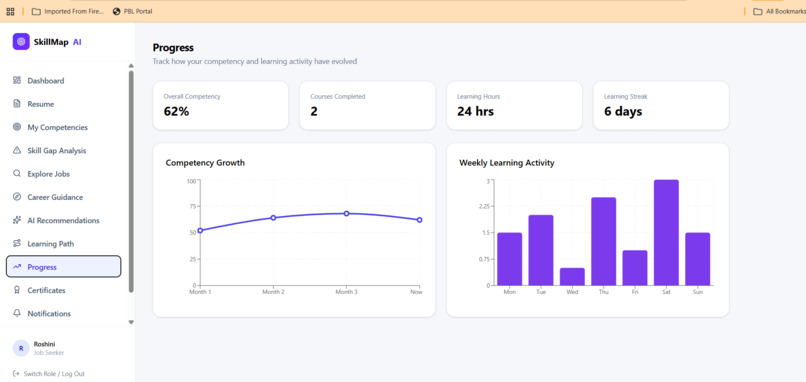Image resolution: width=806 pixels, height=382 pixels.
Task: Open the Dashboard menu item
Action: (x=63, y=80)
